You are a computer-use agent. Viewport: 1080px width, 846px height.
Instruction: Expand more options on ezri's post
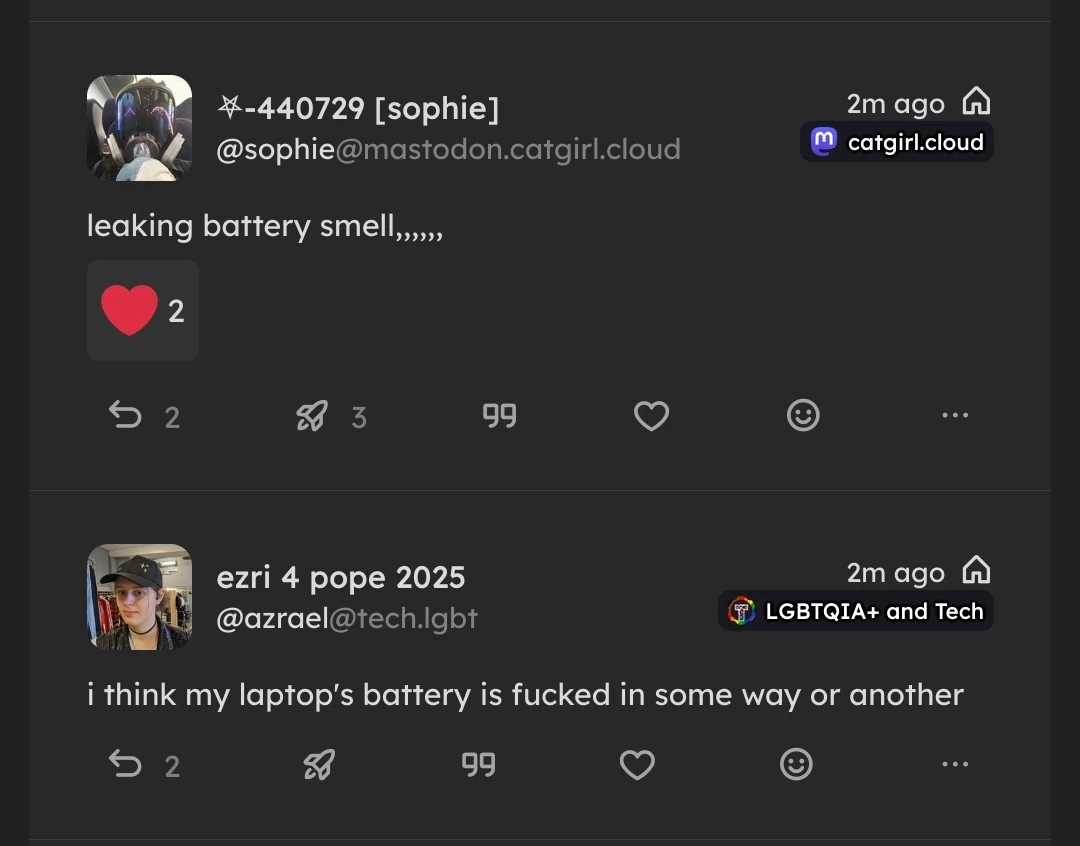(x=955, y=764)
